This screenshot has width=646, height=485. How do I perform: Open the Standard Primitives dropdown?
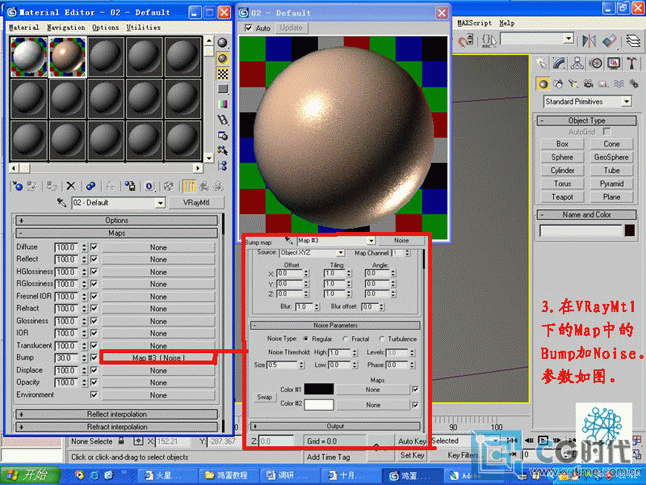click(x=626, y=101)
